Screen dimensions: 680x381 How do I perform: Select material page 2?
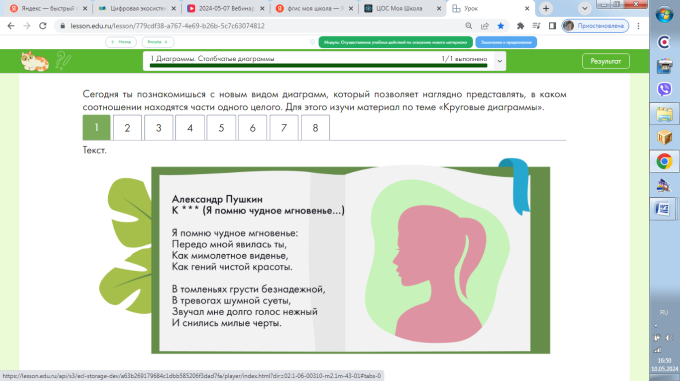(x=128, y=128)
